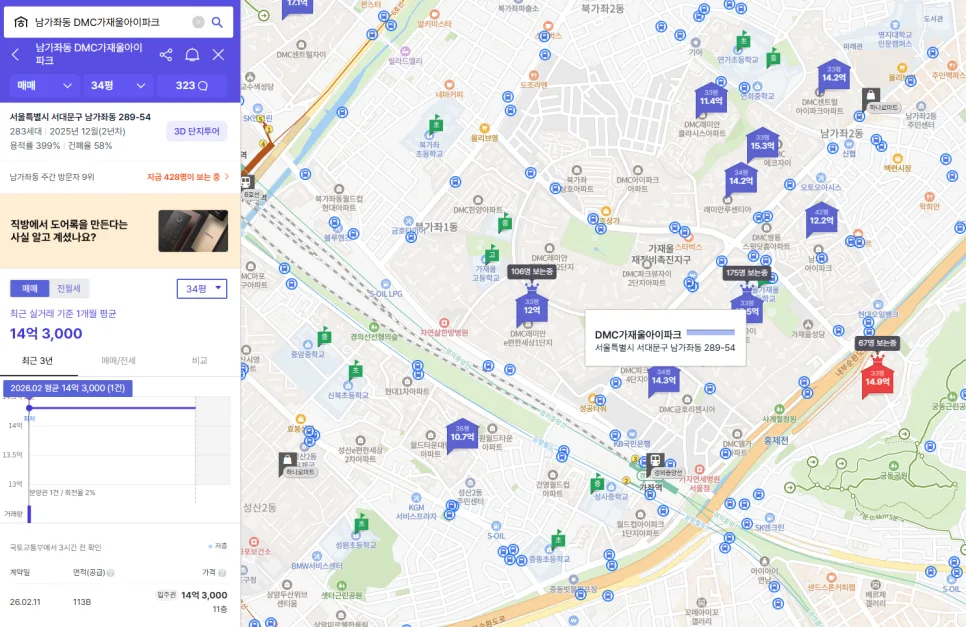The image size is (966, 627).
Task: Select the 15.3억 price marker on map
Action: pyautogui.click(x=761, y=145)
